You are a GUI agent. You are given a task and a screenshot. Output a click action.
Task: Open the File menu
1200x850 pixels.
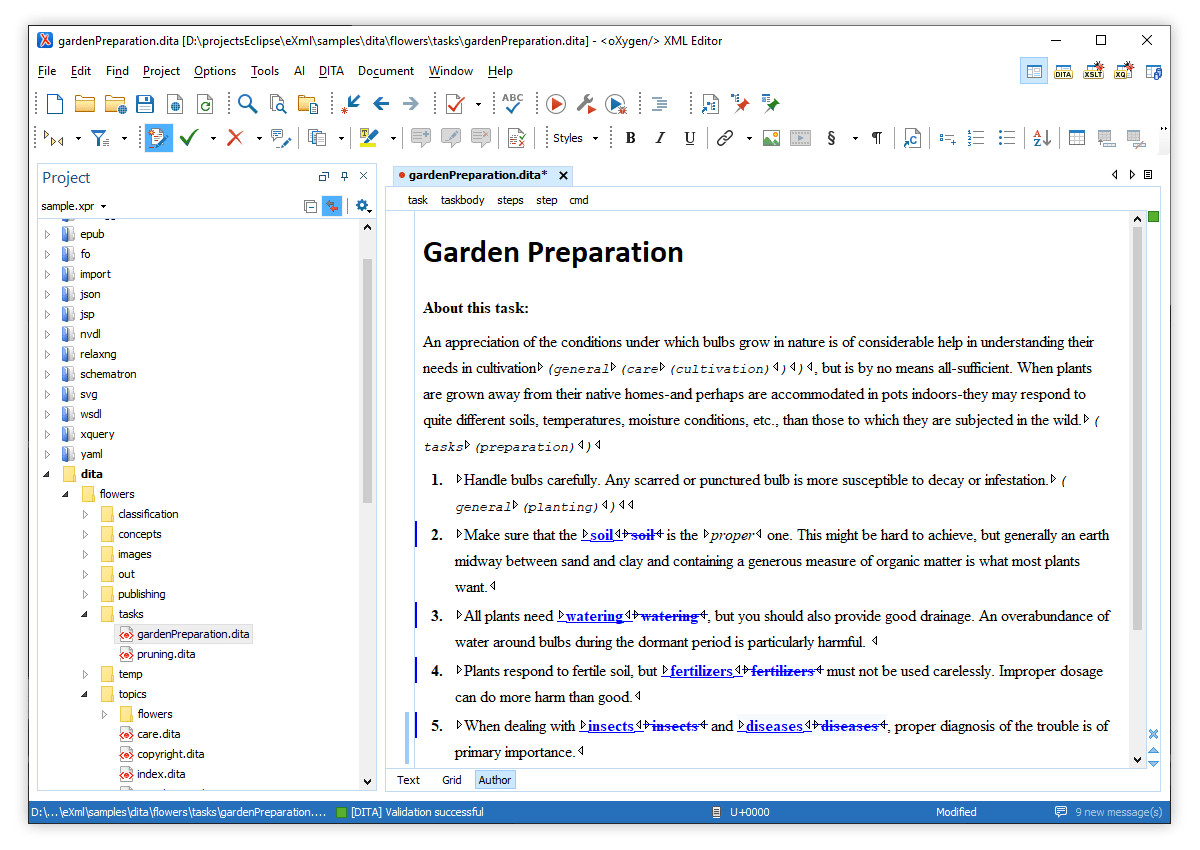pyautogui.click(x=47, y=71)
